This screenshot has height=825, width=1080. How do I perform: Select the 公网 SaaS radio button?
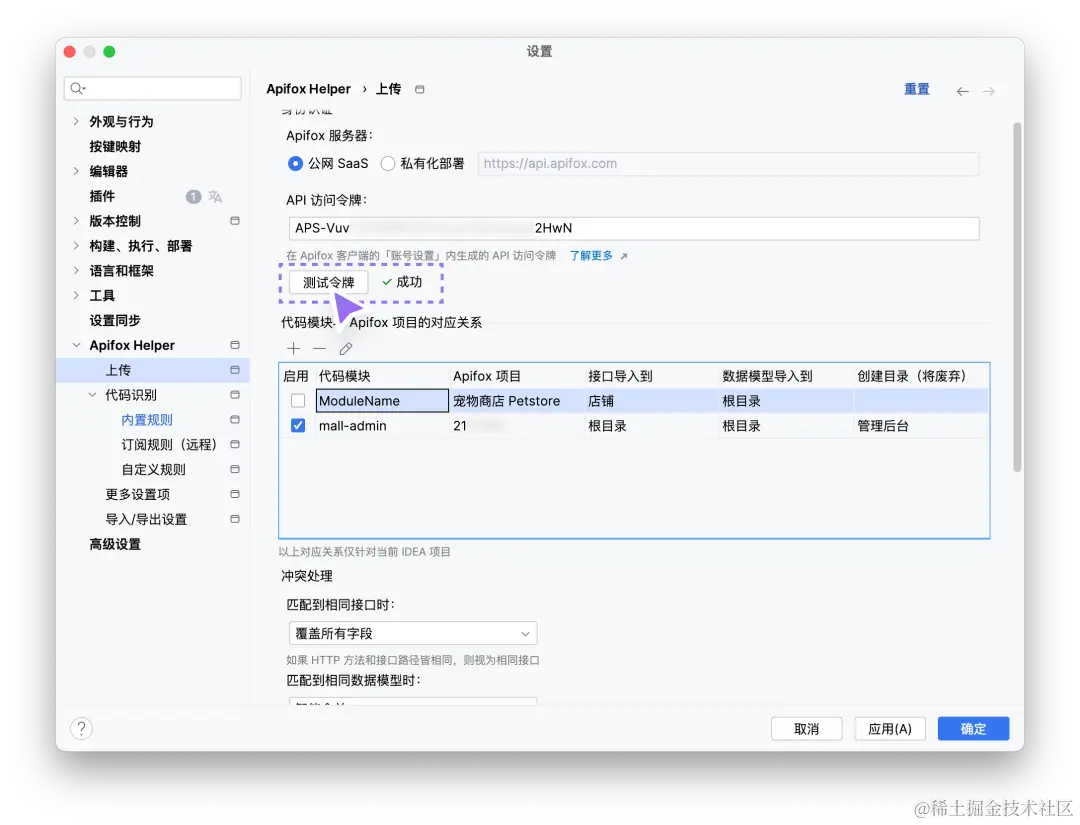pos(295,163)
